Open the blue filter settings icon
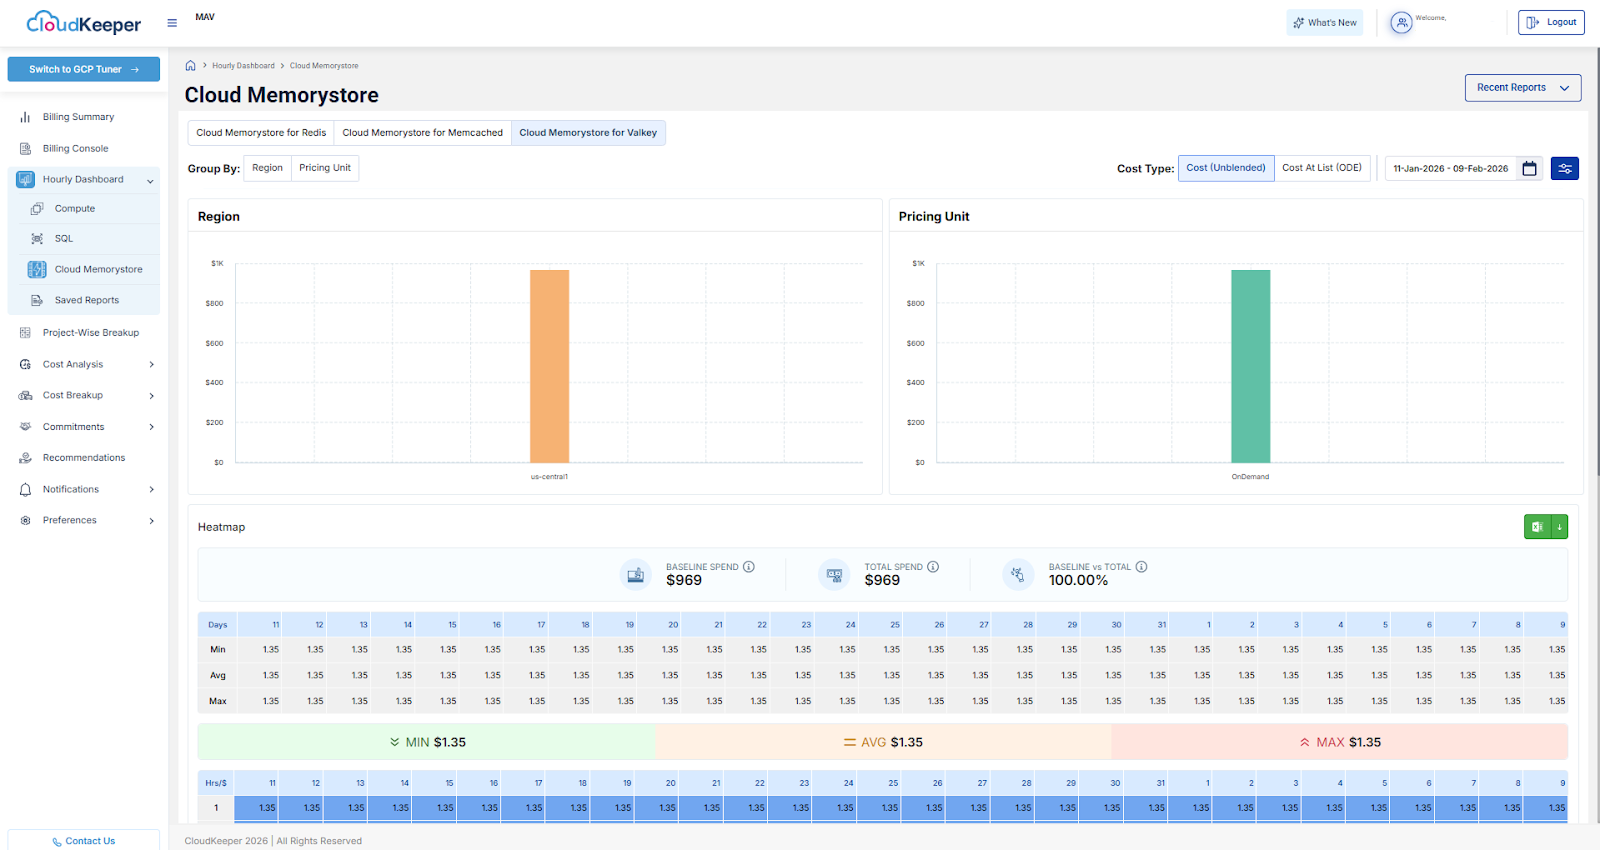This screenshot has height=850, width=1600. [1564, 169]
